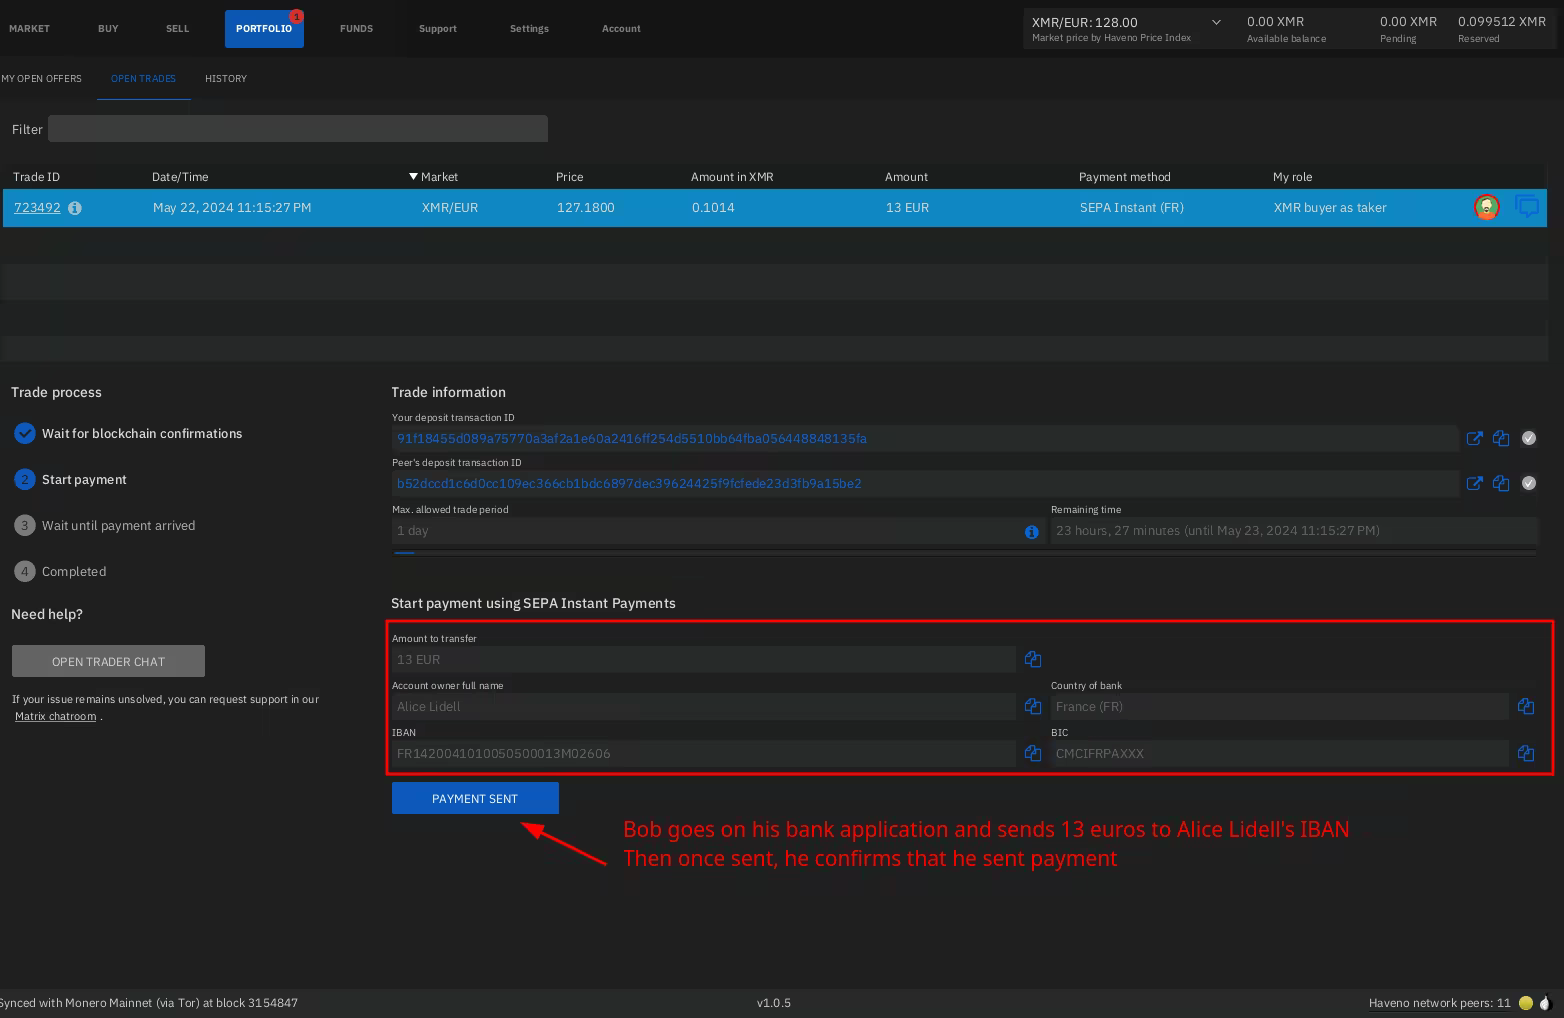Copy the peer's deposit transaction ID
Viewport: 1564px width, 1018px height.
click(x=1501, y=483)
